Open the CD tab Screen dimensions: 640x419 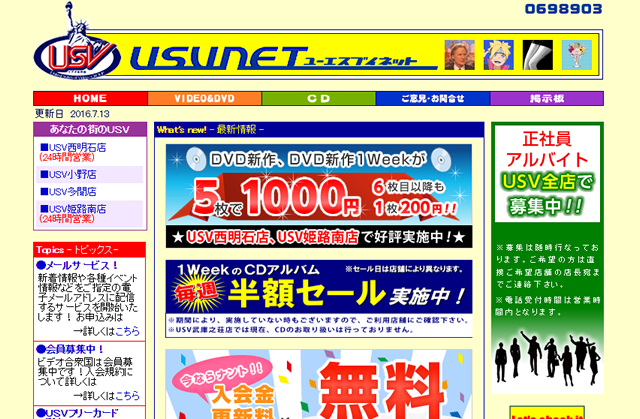tap(318, 98)
